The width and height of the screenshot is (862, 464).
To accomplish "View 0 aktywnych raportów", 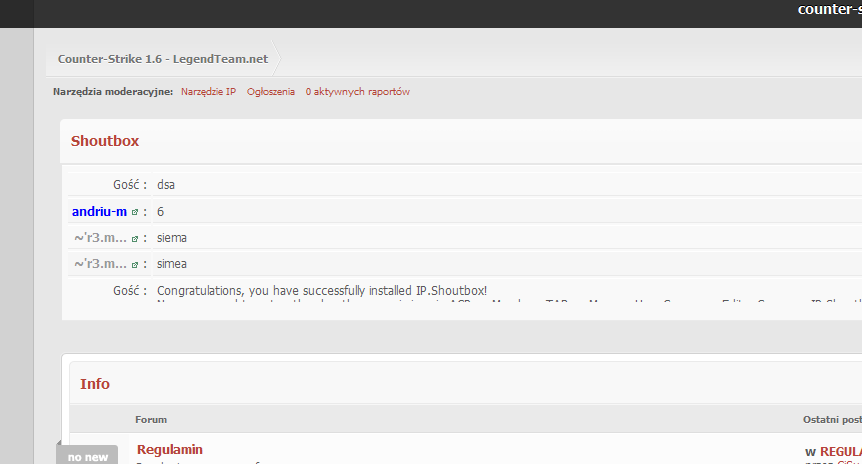I will [x=357, y=92].
